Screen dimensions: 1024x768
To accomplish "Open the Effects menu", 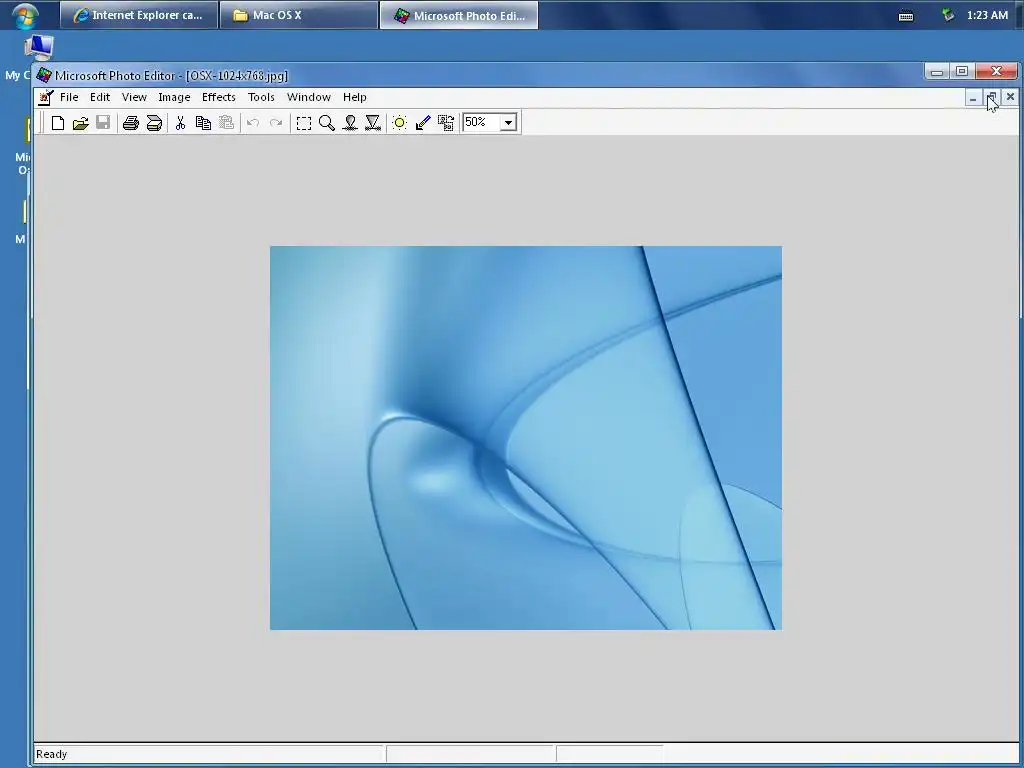I will 219,97.
